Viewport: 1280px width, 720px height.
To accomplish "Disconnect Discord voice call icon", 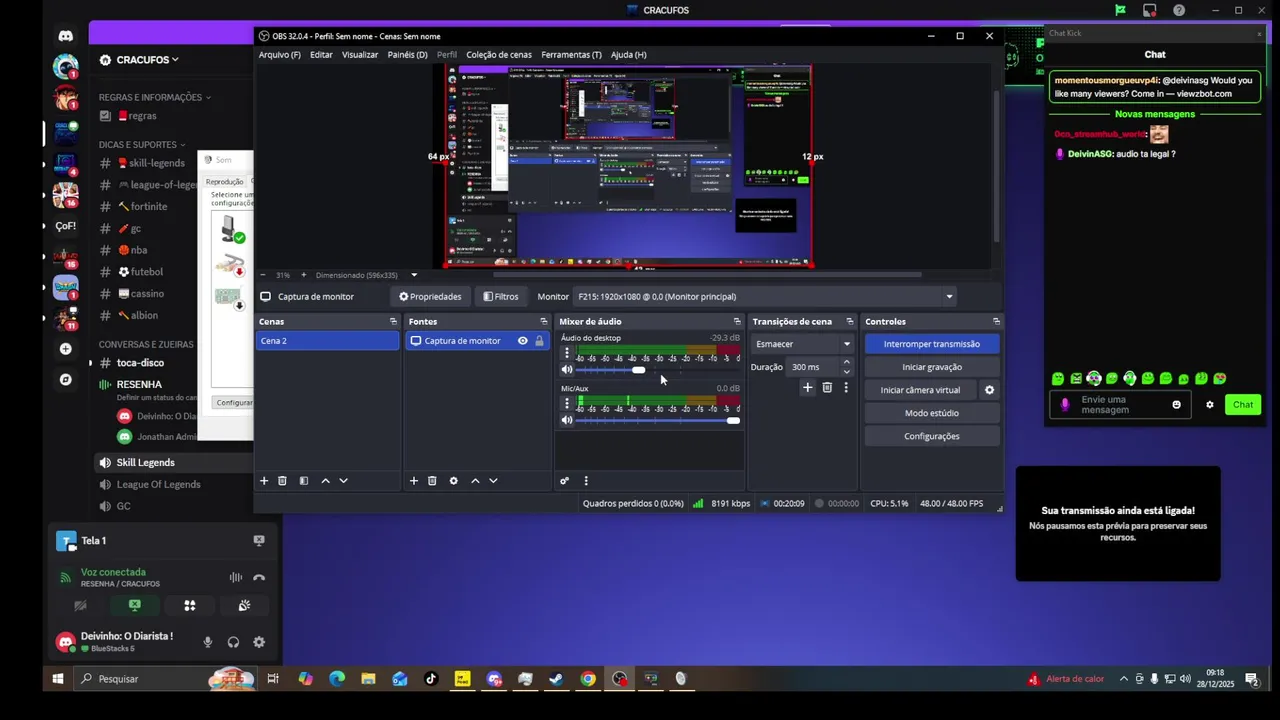I will (x=259, y=577).
